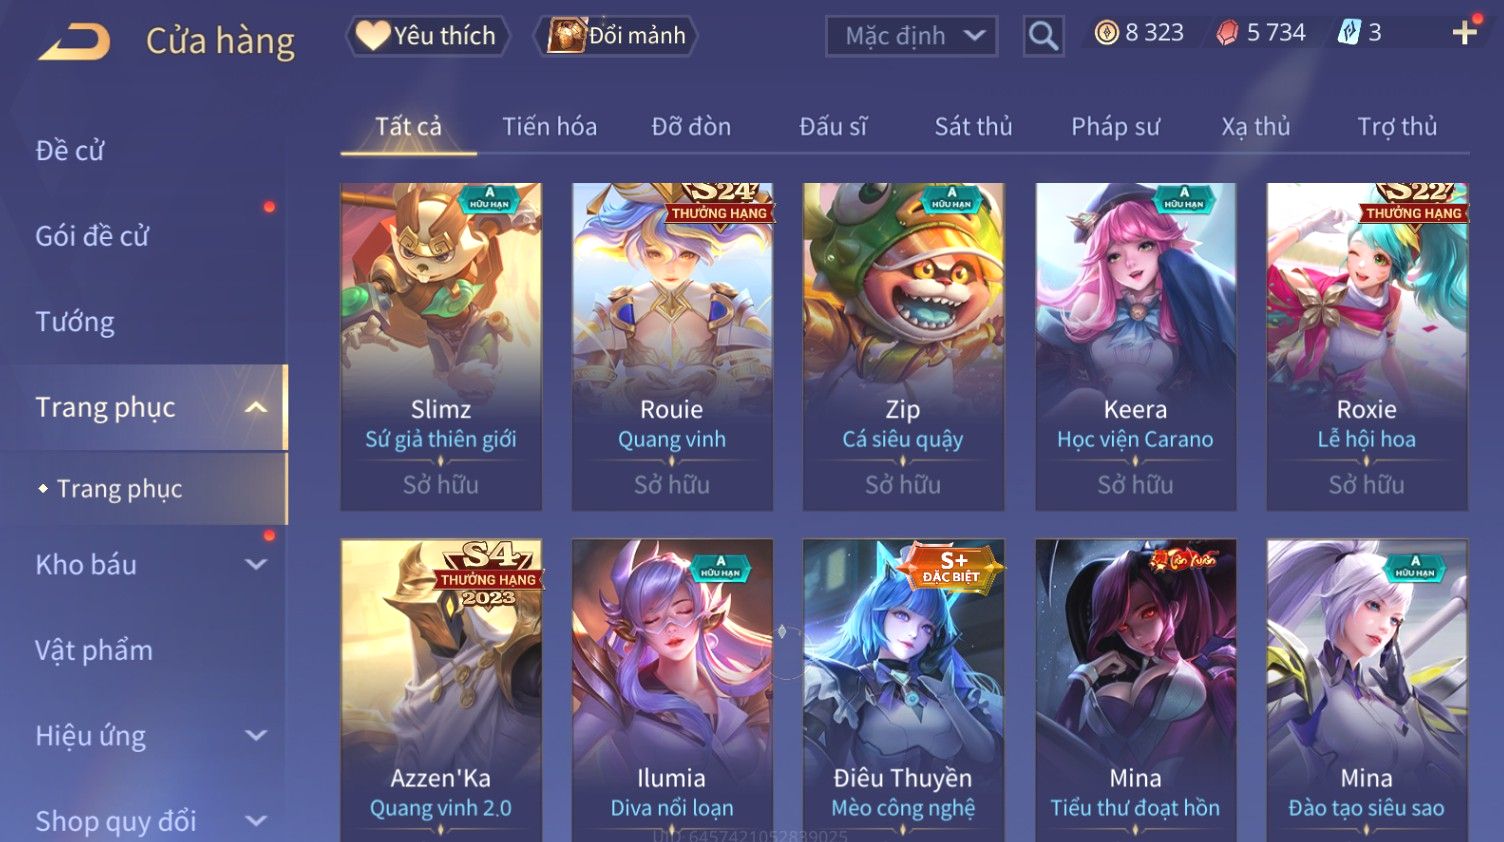Image resolution: width=1504 pixels, height=842 pixels.
Task: Switch to the Tiến hóa tab
Action: pos(549,127)
